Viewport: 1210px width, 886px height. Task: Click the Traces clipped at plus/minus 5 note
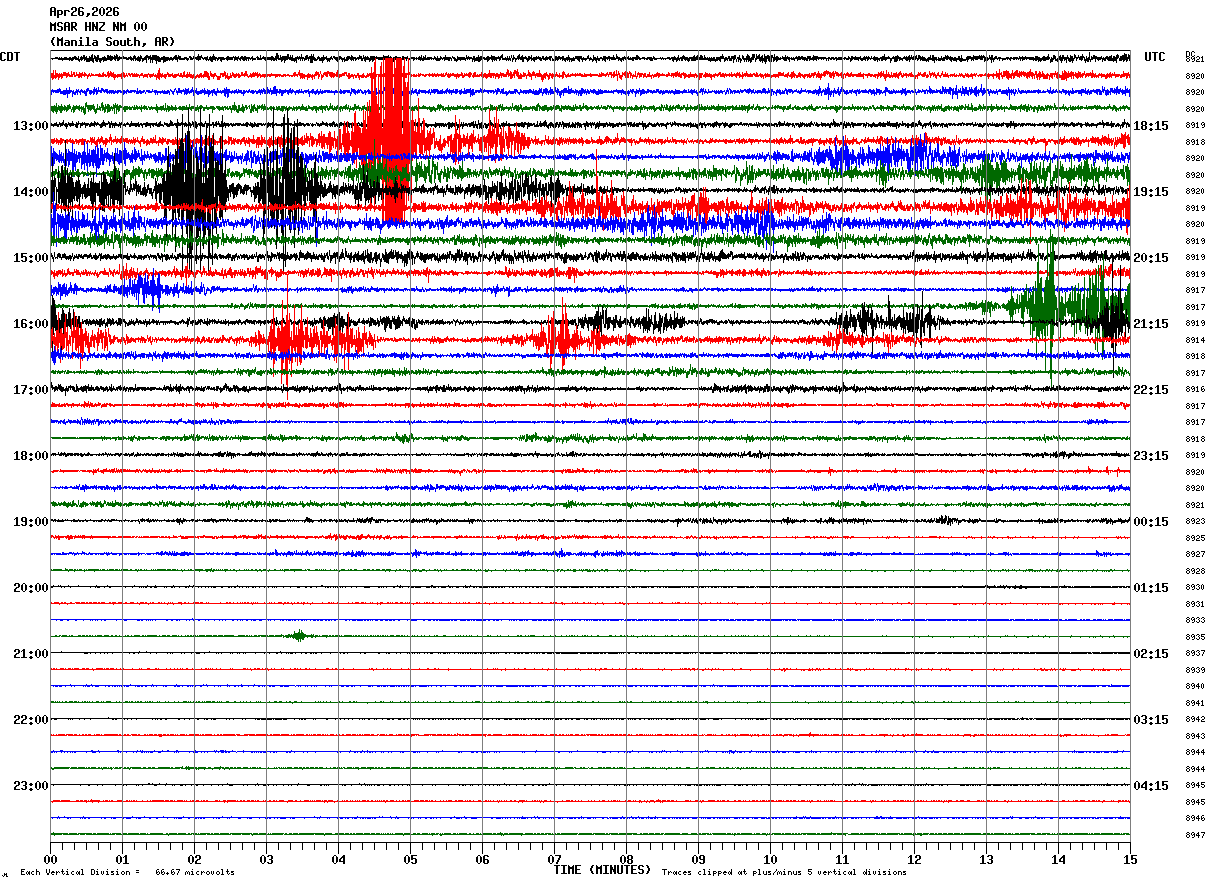784,873
